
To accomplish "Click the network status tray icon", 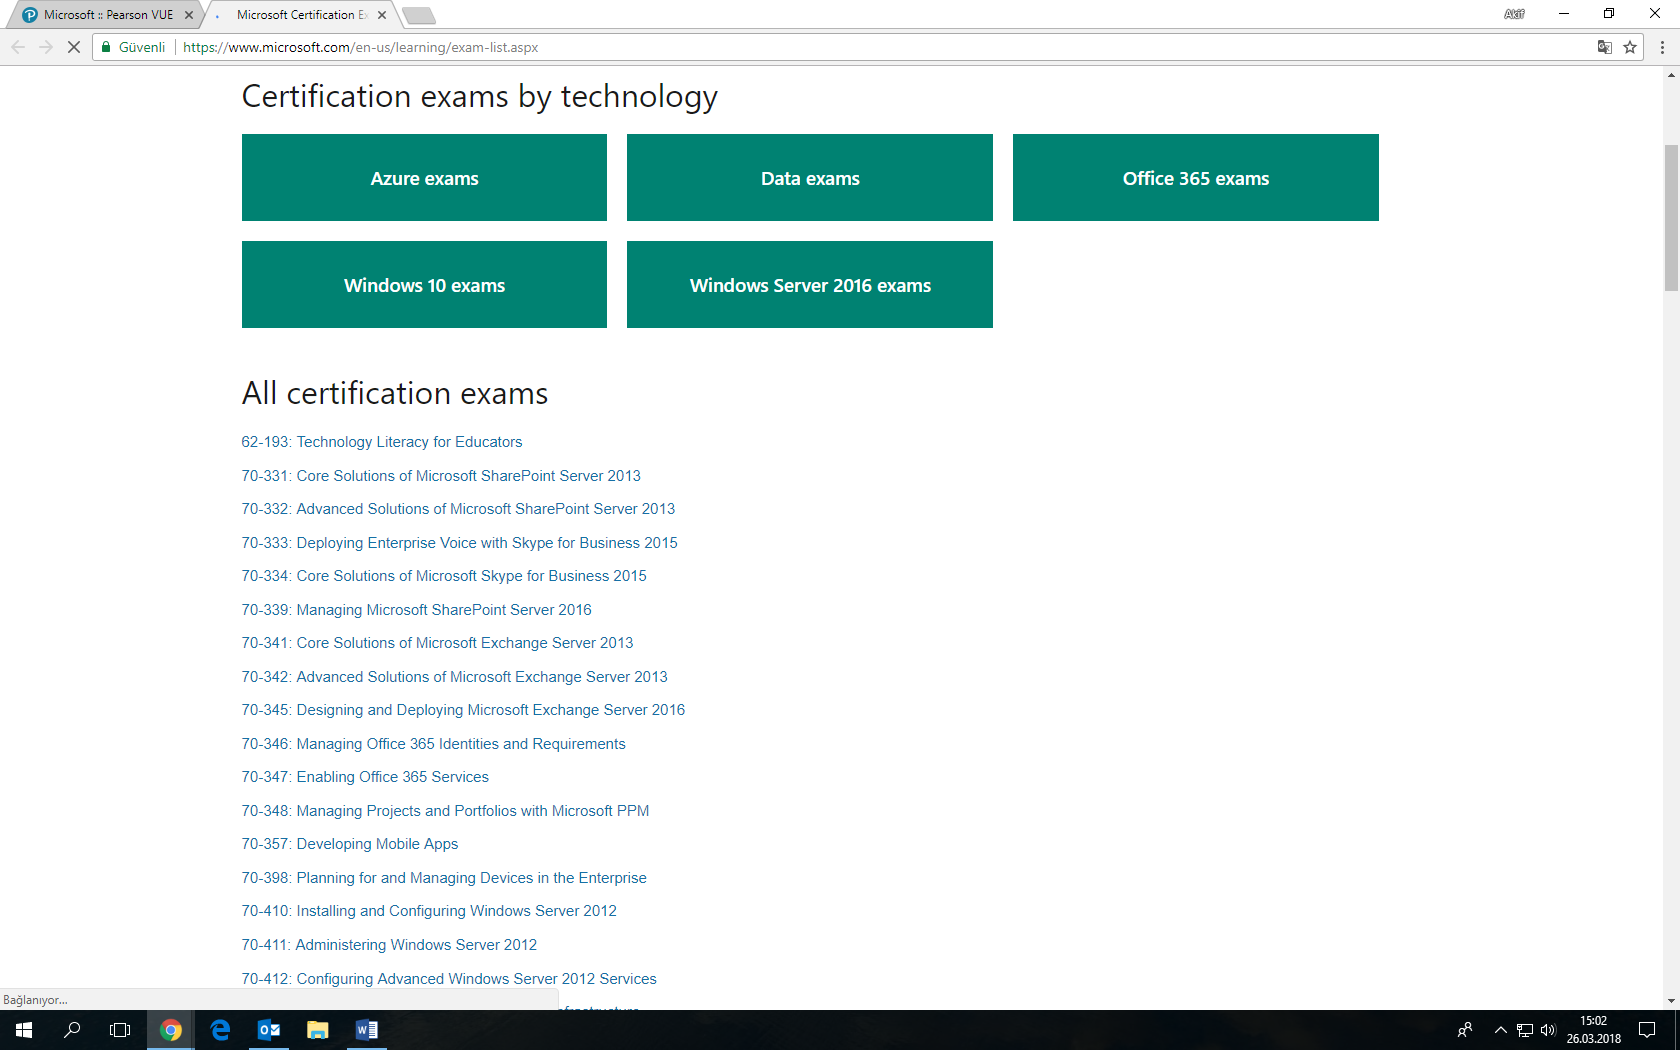I will coord(1525,1030).
